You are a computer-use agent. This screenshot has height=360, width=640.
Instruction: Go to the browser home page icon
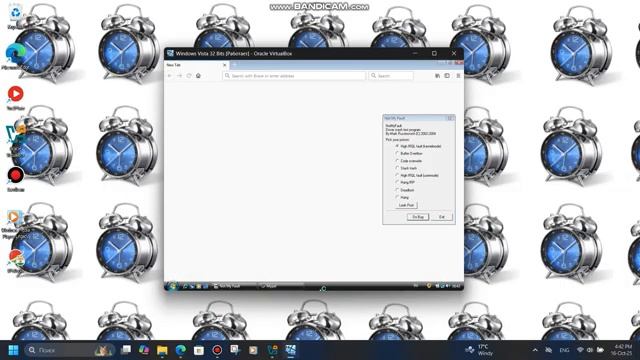click(198, 76)
